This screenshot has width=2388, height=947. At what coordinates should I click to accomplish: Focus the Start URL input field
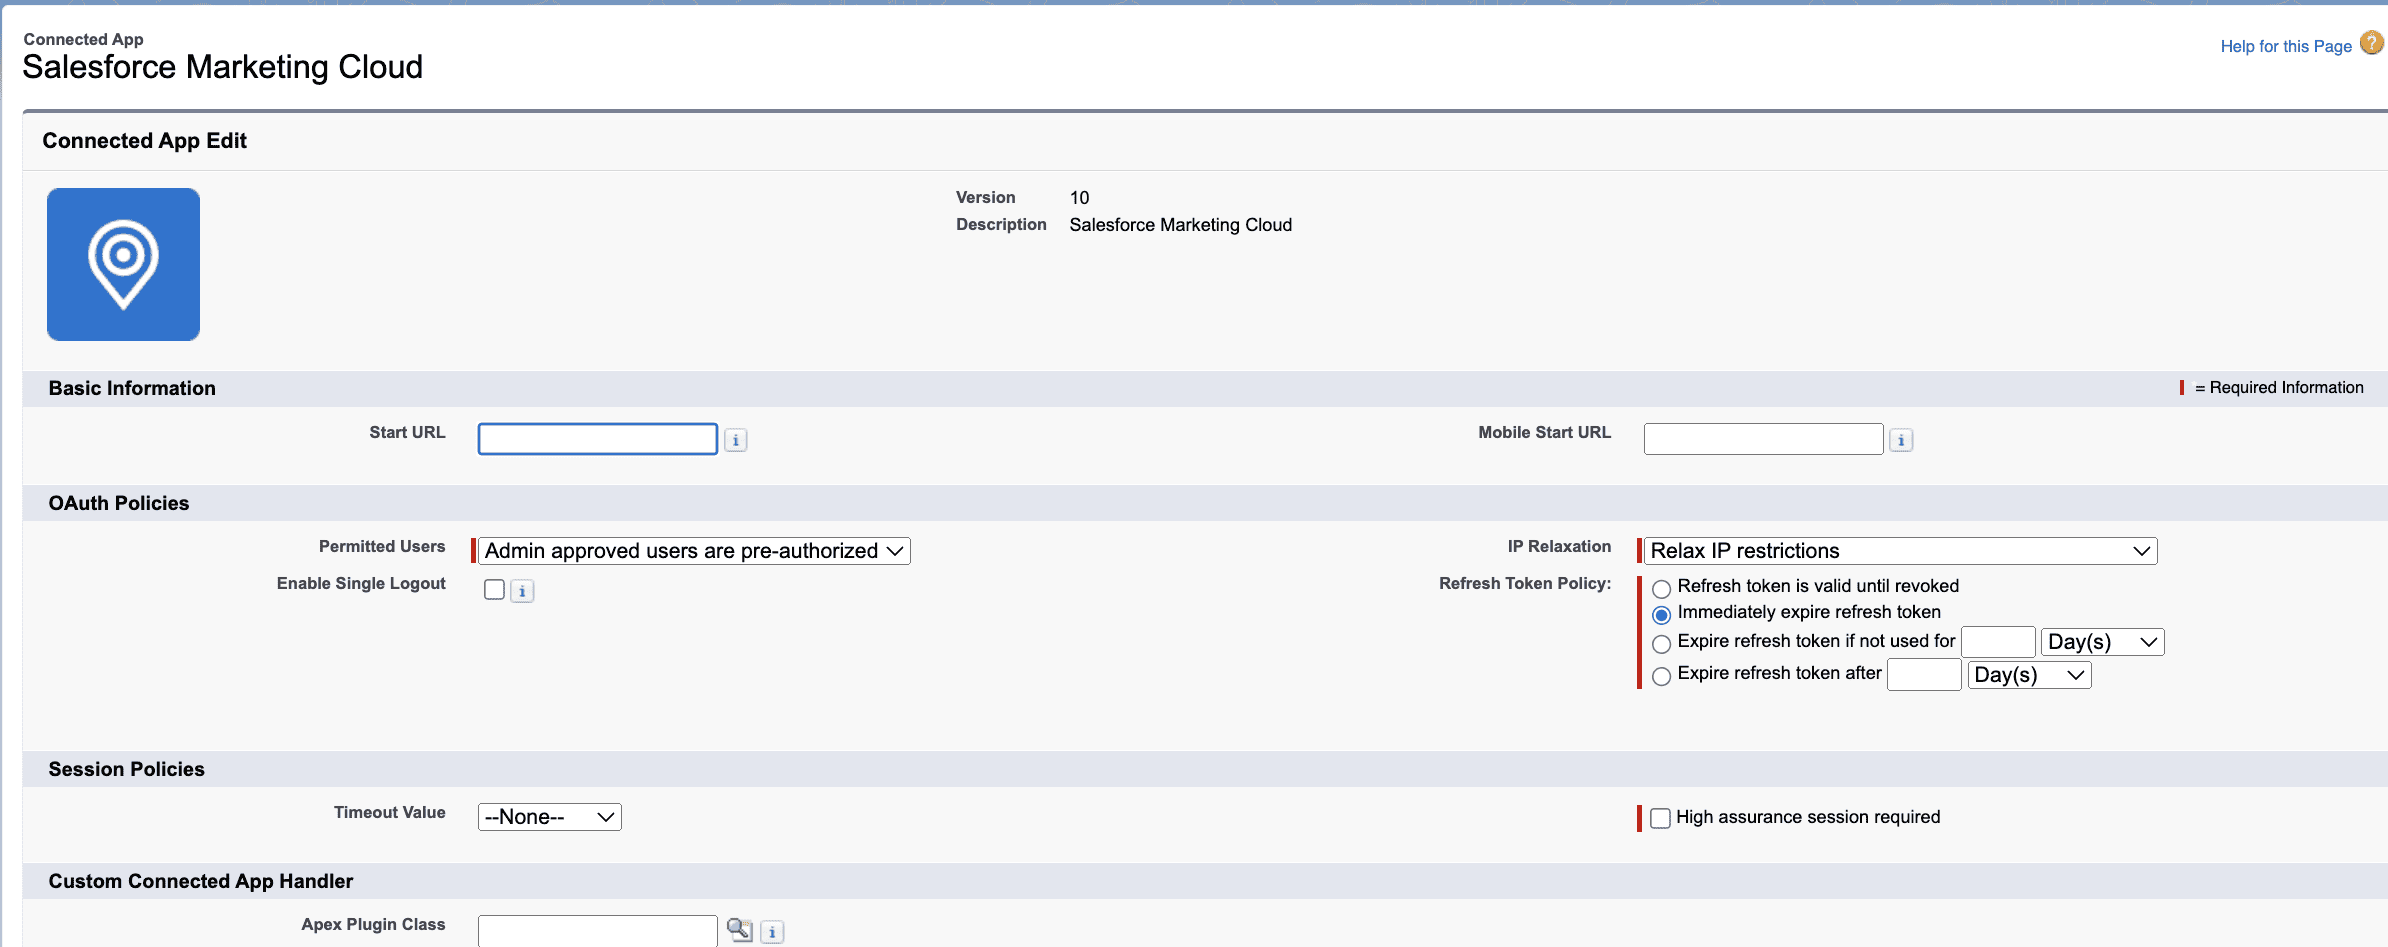[597, 439]
